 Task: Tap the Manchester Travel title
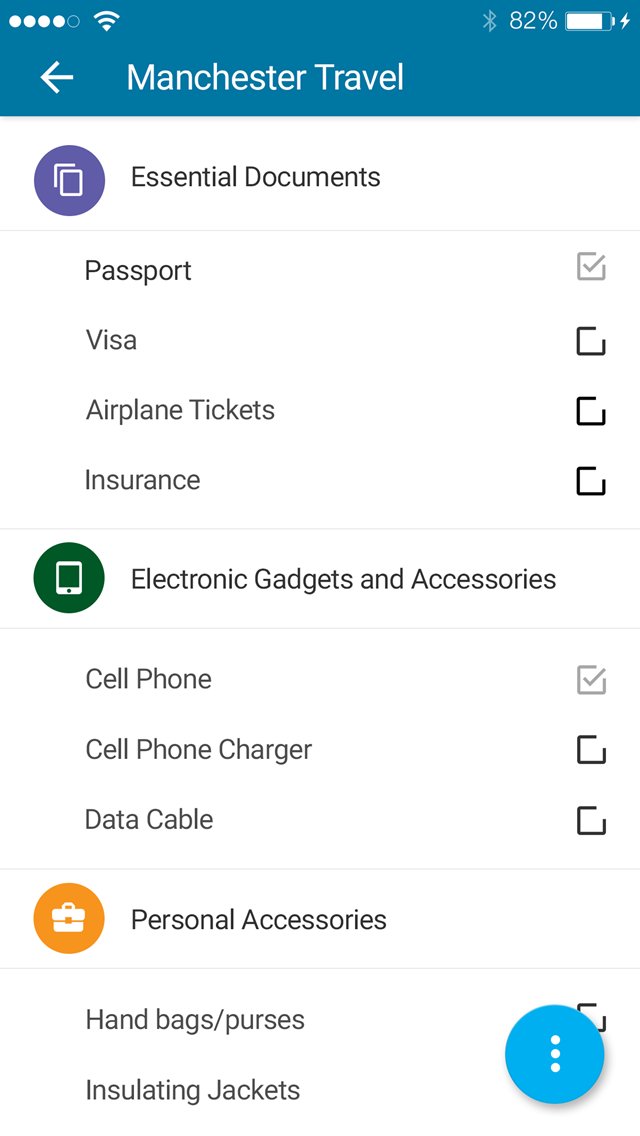(265, 78)
